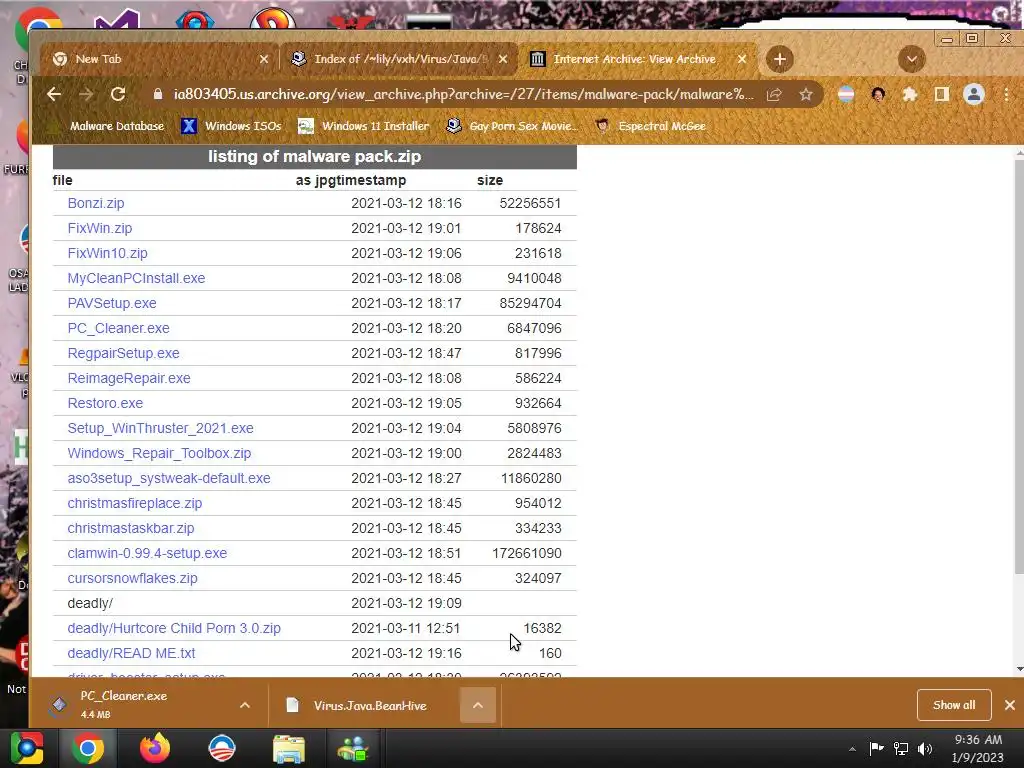Reload the current archive page

pos(118,94)
